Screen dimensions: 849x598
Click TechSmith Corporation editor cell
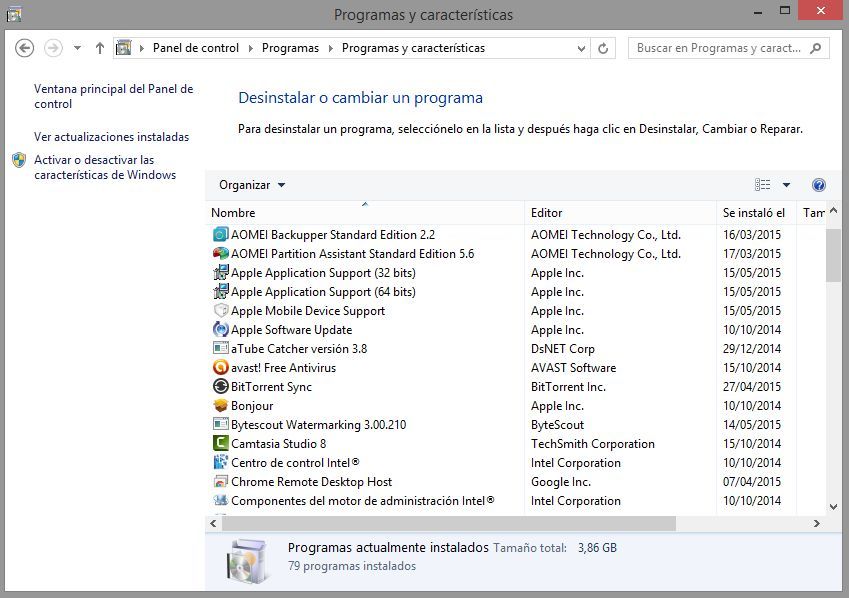pyautogui.click(x=593, y=444)
